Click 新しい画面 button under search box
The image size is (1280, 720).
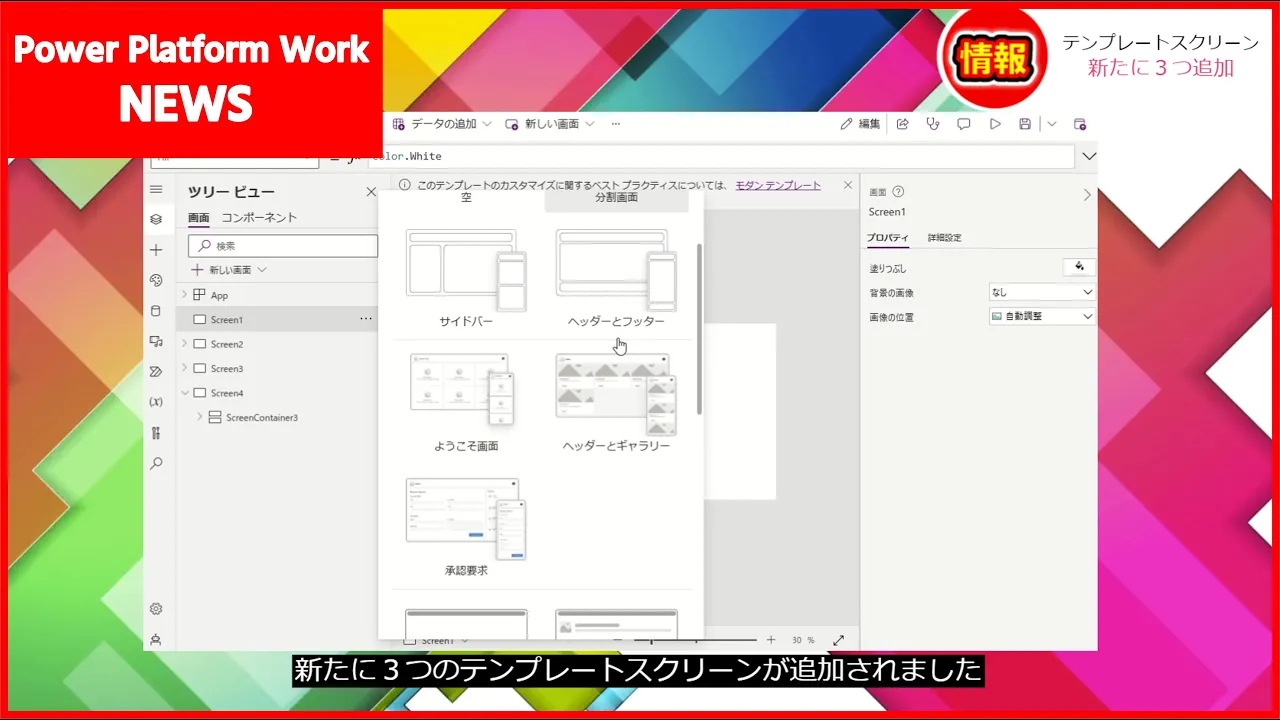tap(229, 270)
